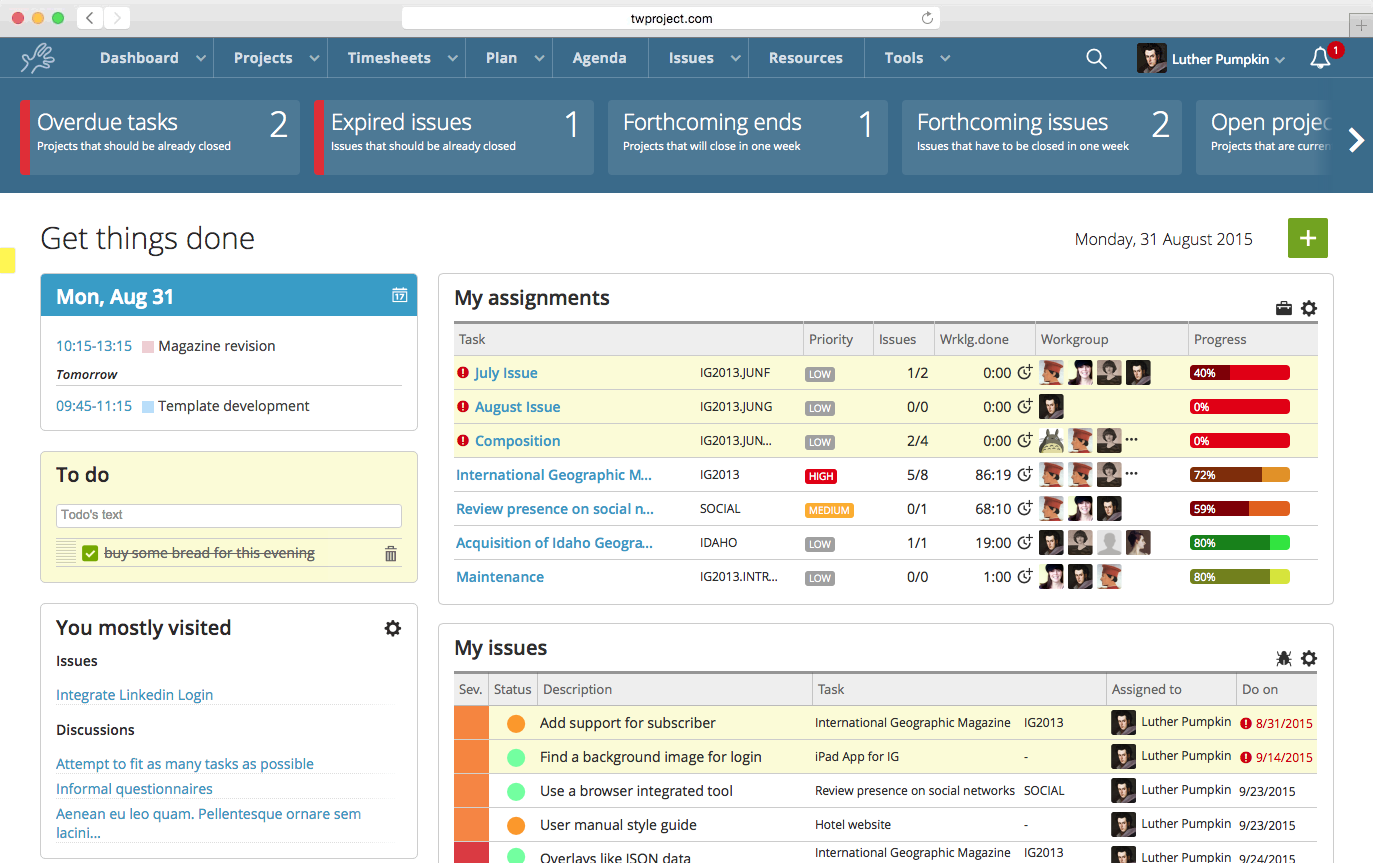Screen dimensions: 1373x863
Task: Click the green plus add button
Action: (1307, 238)
